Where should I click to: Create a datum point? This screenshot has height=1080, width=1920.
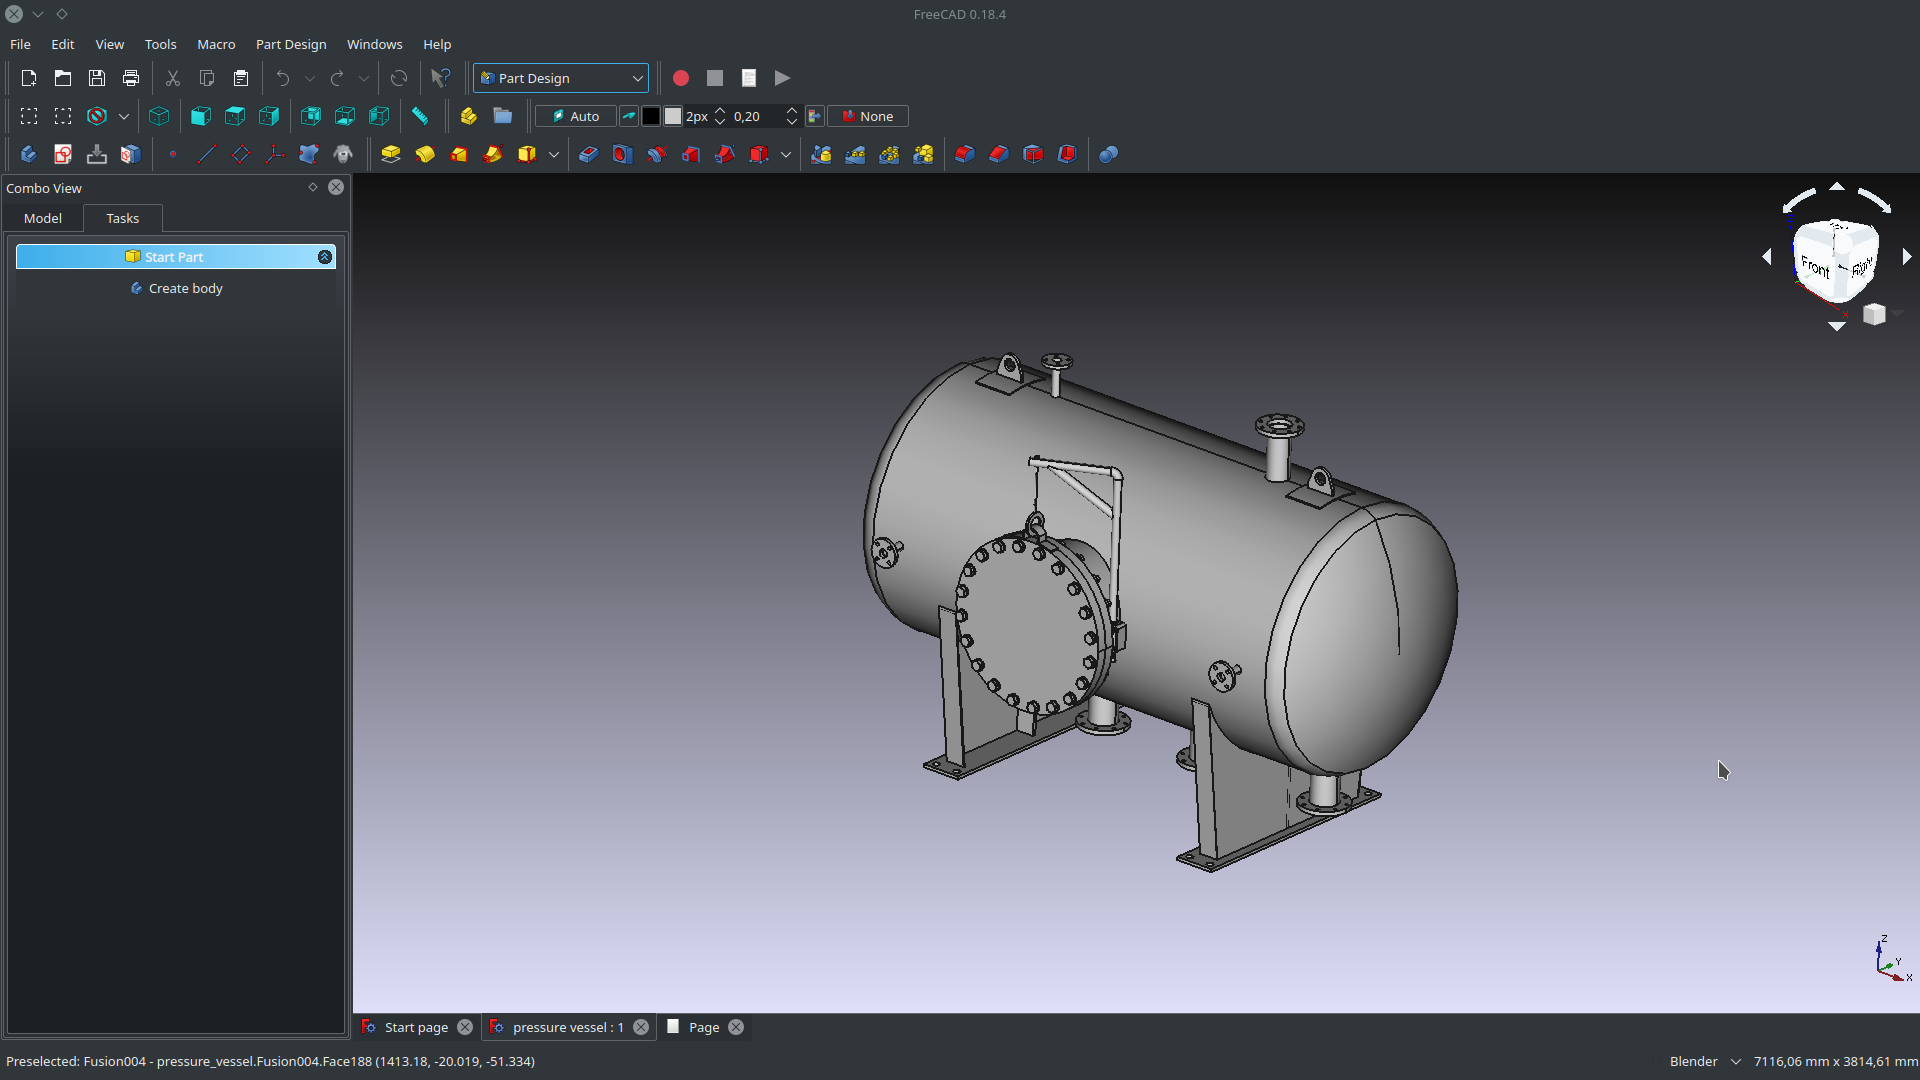[x=173, y=154]
